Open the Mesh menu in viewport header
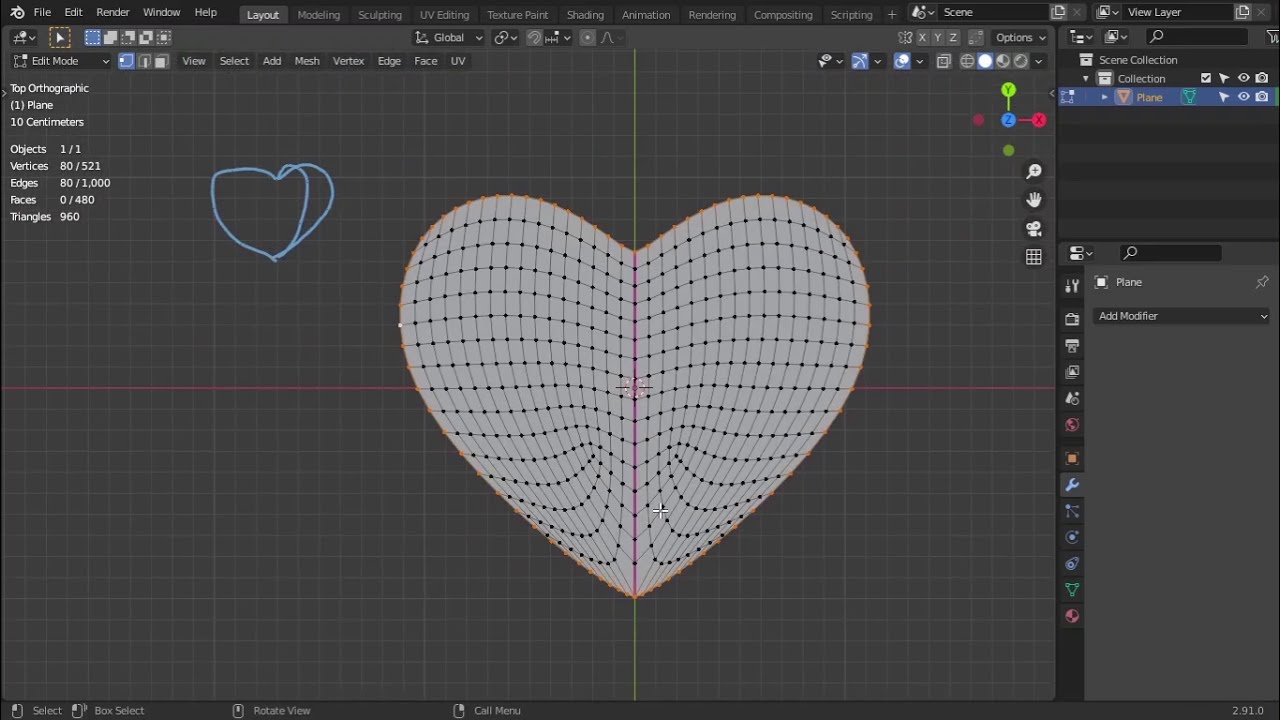 click(x=307, y=61)
